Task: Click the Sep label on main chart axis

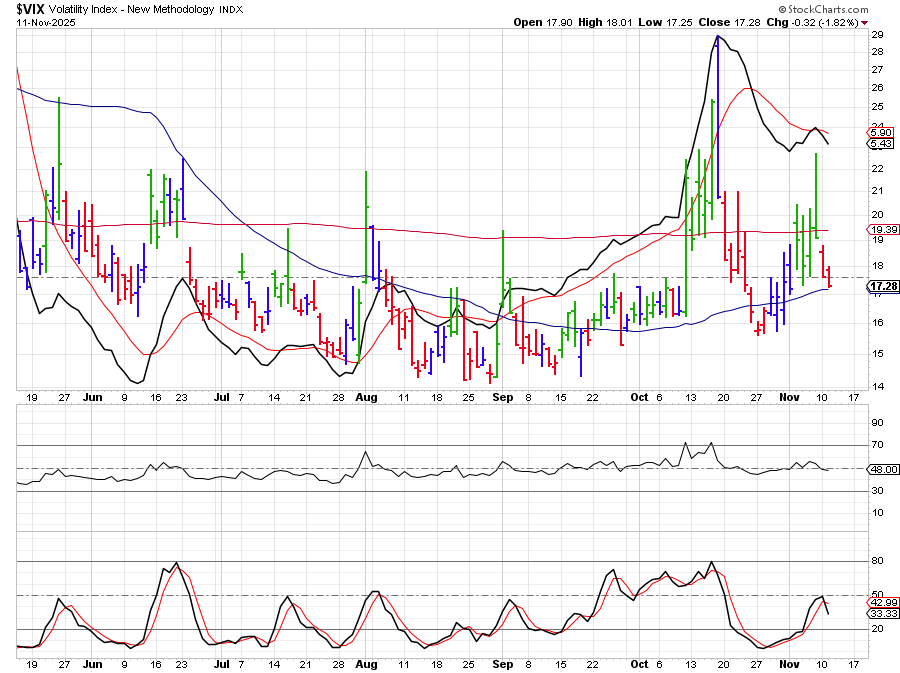Action: 502,397
